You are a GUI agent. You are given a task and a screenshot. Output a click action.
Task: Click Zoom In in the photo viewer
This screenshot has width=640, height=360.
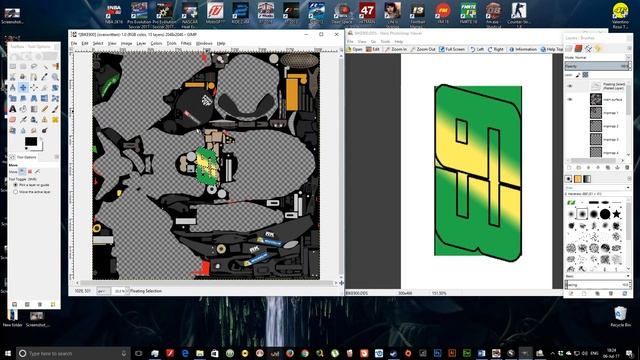point(396,49)
